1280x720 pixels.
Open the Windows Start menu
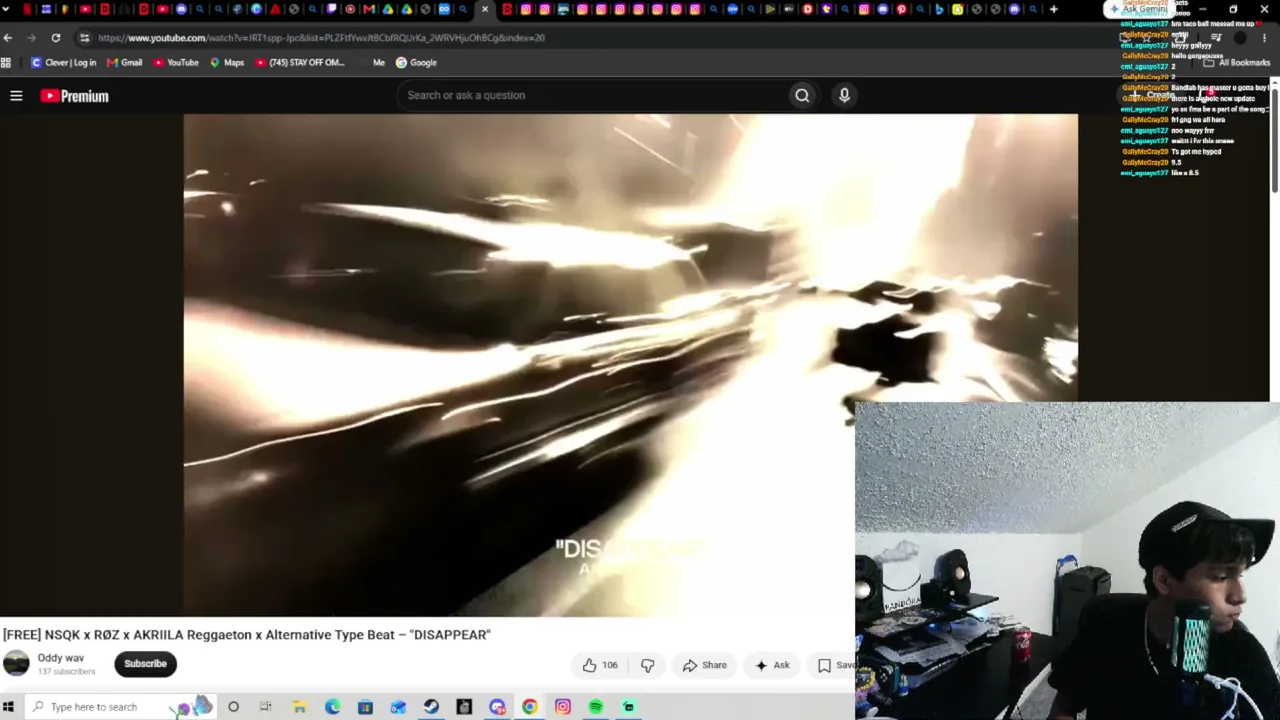pos(8,707)
